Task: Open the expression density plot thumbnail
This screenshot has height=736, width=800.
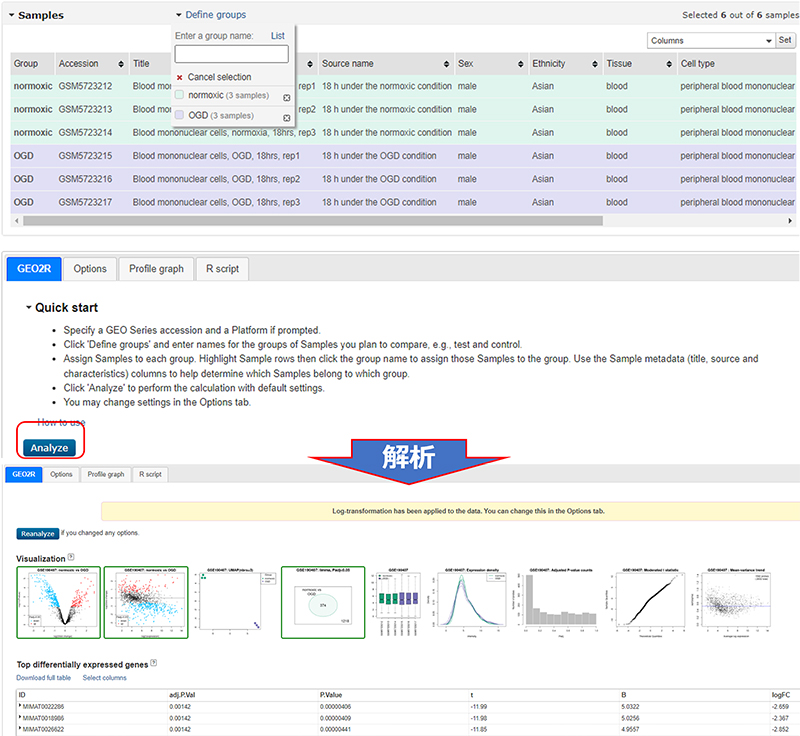Action: [470, 602]
